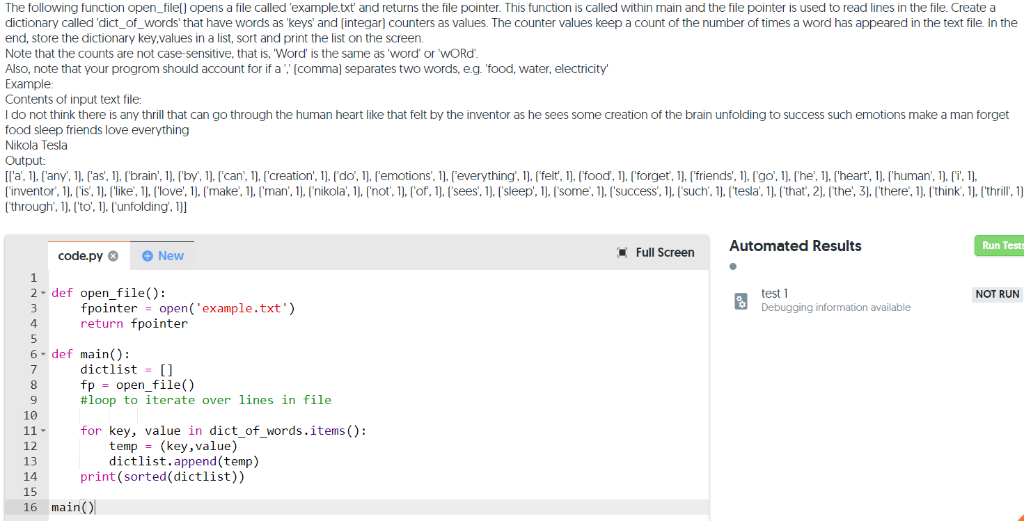Image resolution: width=1024 pixels, height=521 pixels.
Task: Click the 'Automated Results' heading
Action: (x=795, y=246)
